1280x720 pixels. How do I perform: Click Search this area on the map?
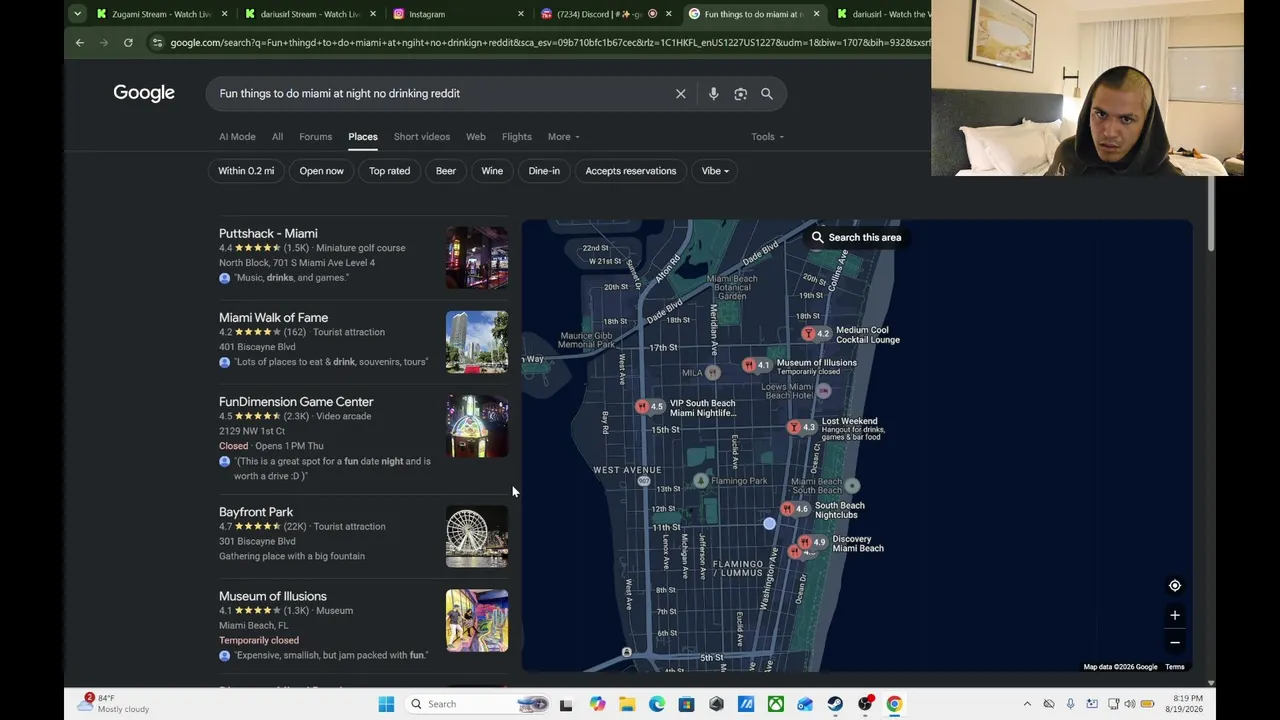[856, 238]
